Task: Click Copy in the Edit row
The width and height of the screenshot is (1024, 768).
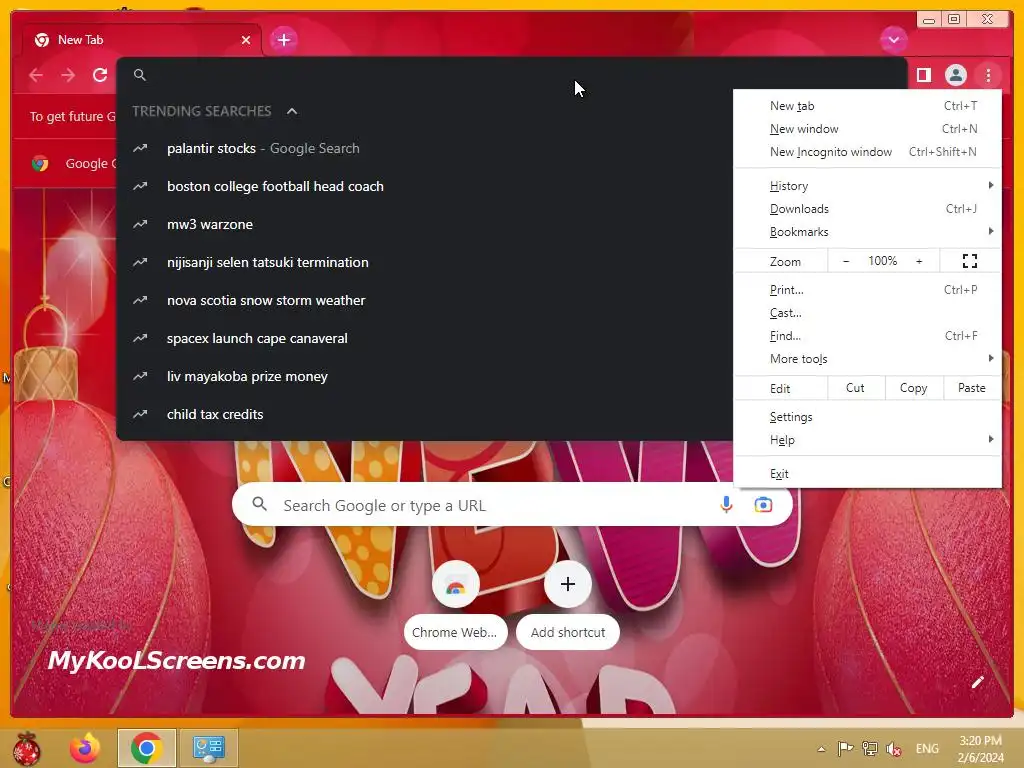Action: 914,388
